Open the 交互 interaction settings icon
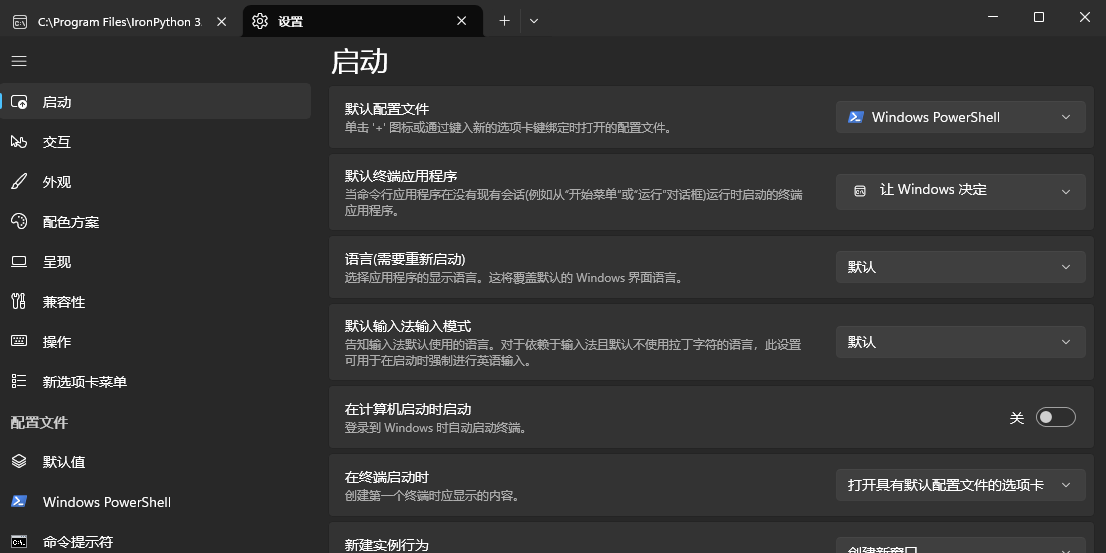This screenshot has width=1106, height=553. (18, 142)
